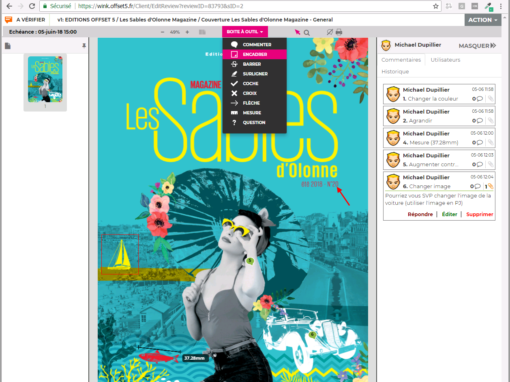Click the Supprimer link on comment 6
510x382 pixels.
[479, 214]
